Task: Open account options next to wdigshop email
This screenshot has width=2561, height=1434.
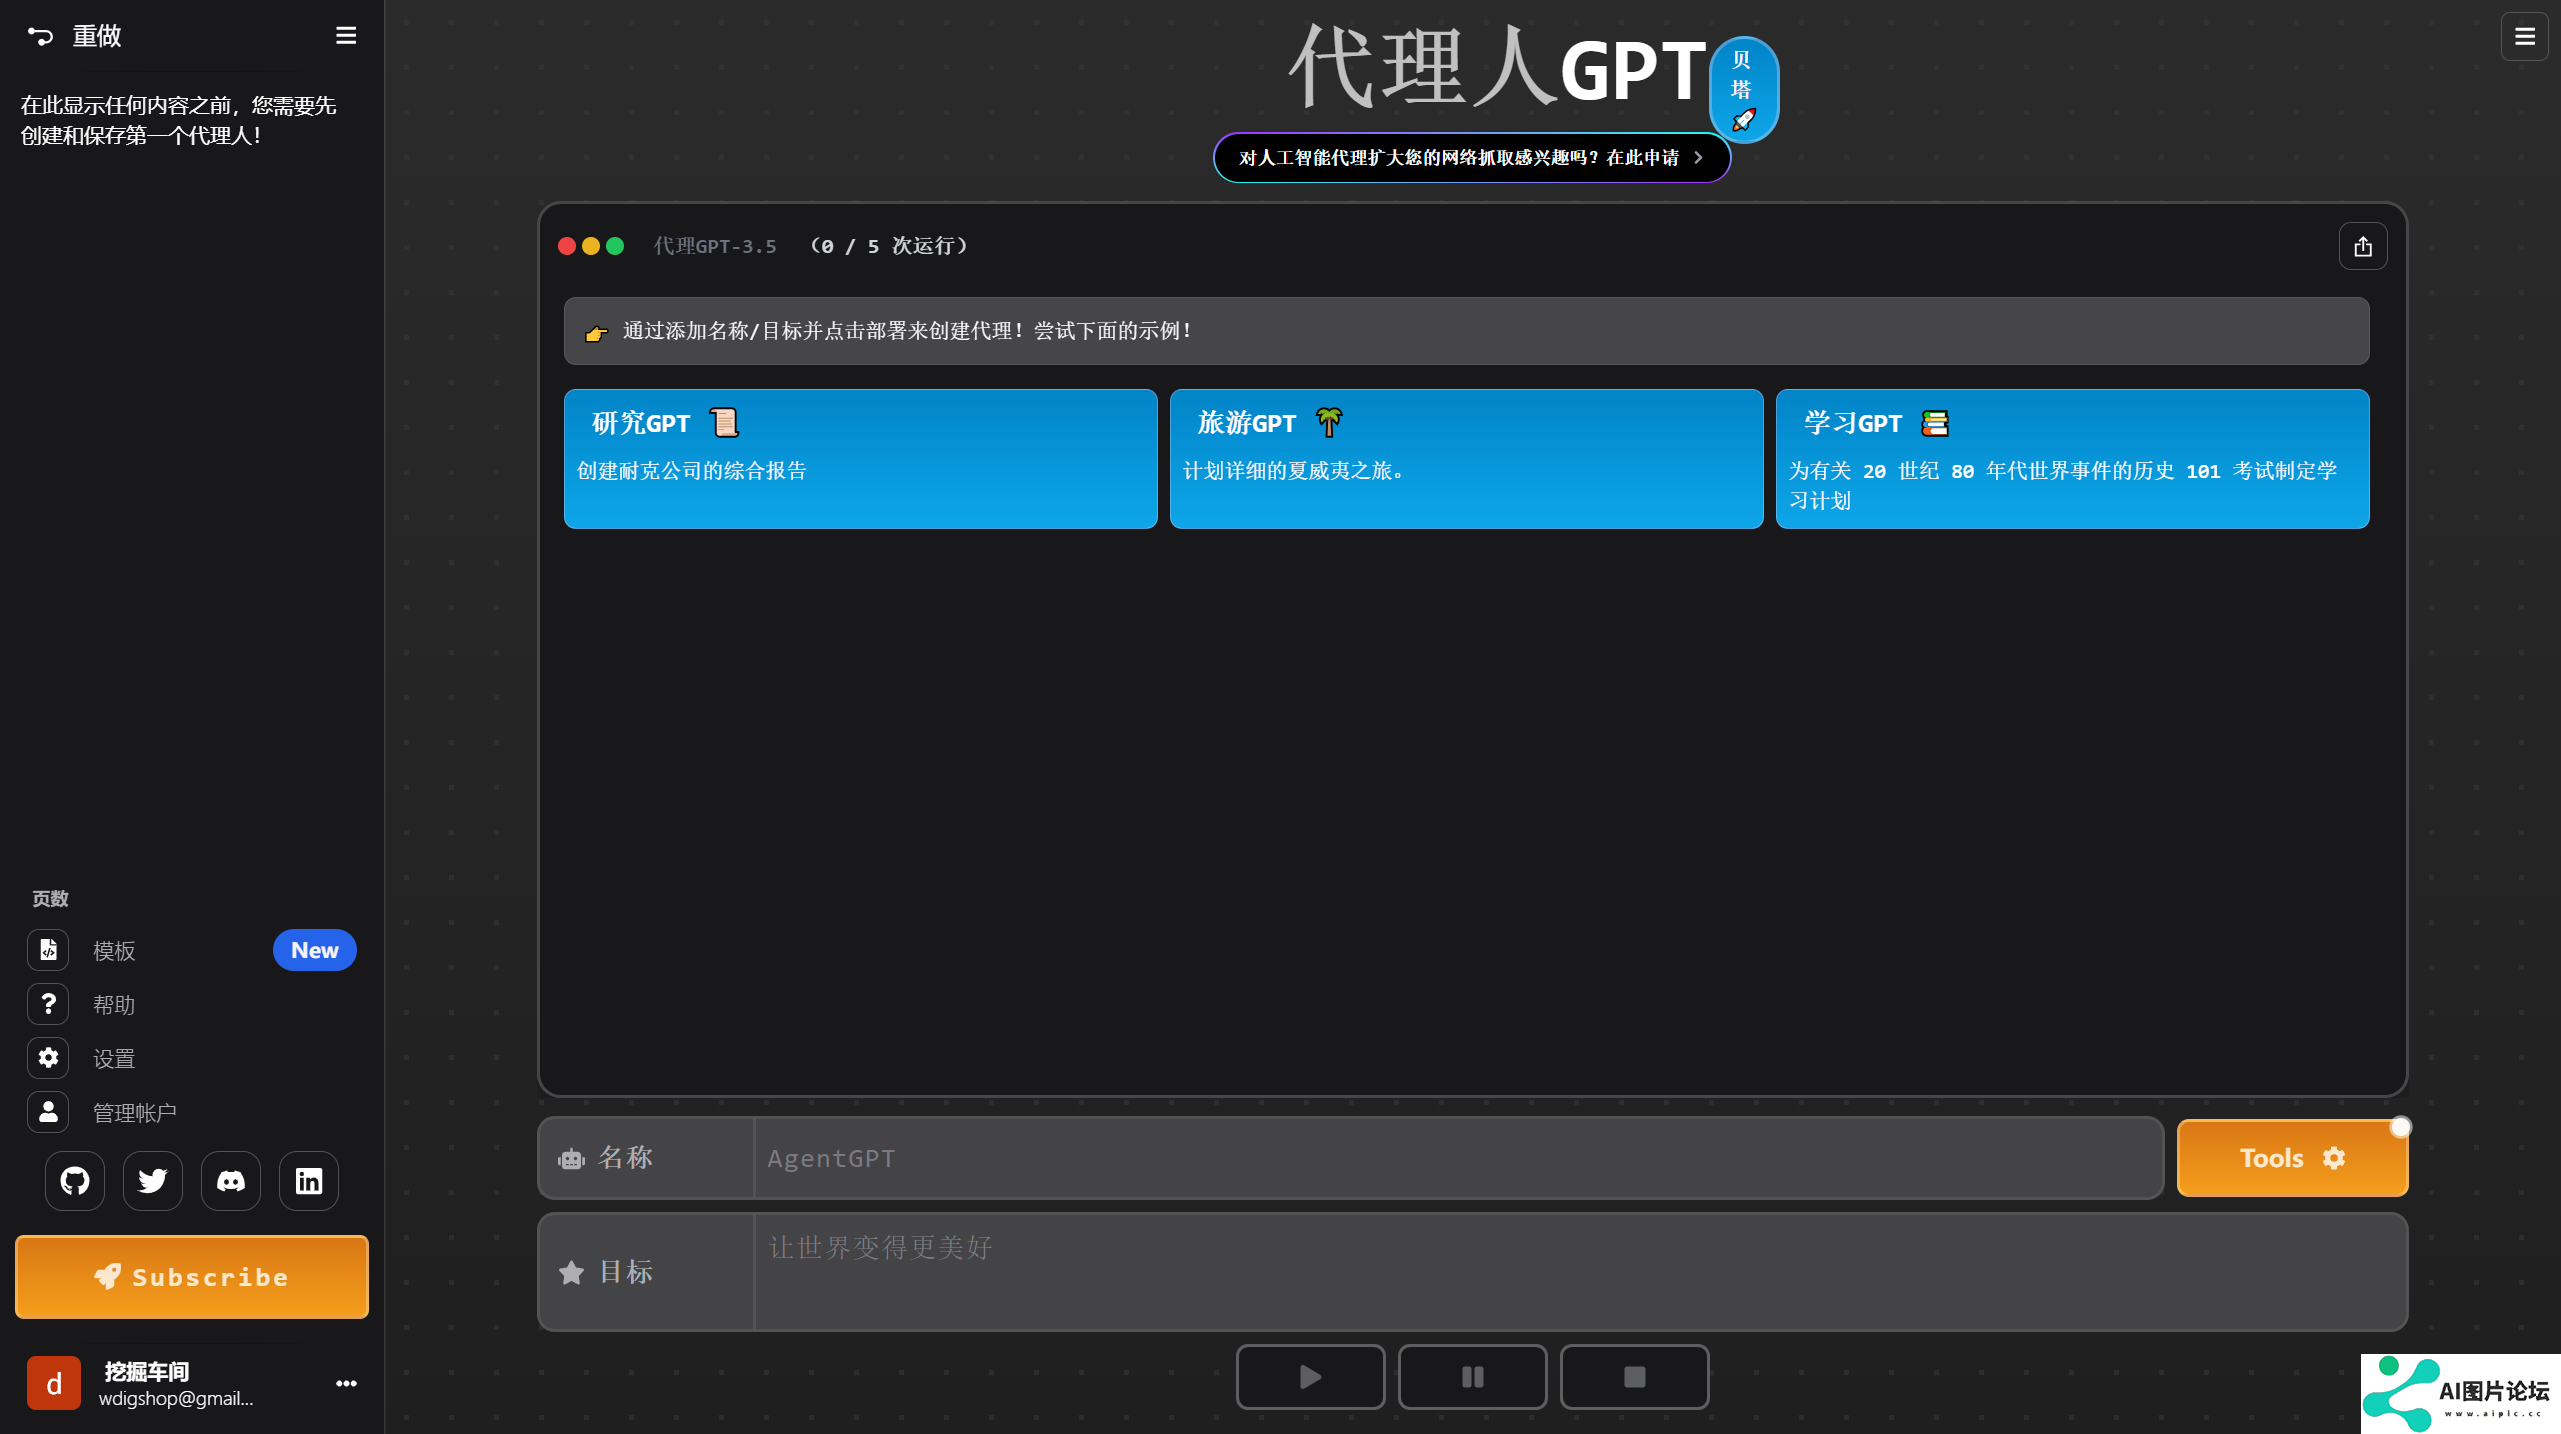Action: click(346, 1384)
